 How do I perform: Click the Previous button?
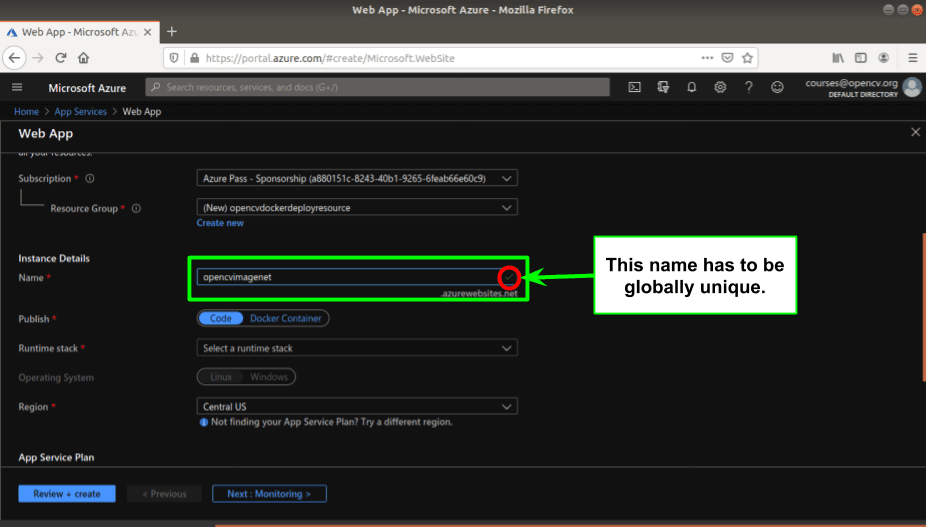[164, 494]
